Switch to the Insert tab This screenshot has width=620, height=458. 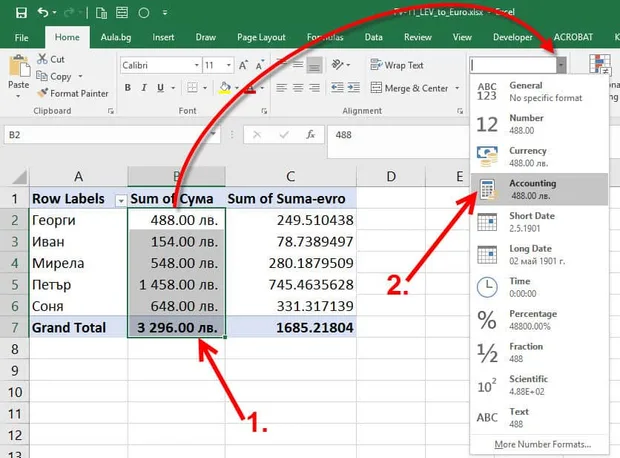163,37
